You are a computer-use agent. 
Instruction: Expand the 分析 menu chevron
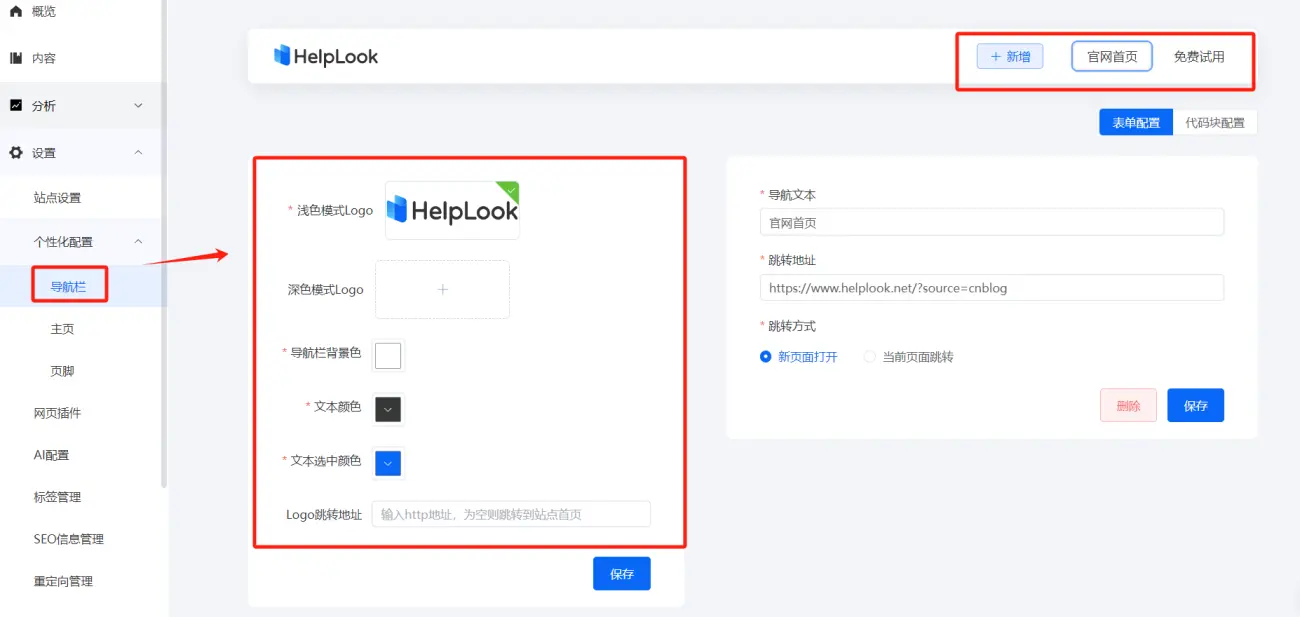point(138,105)
